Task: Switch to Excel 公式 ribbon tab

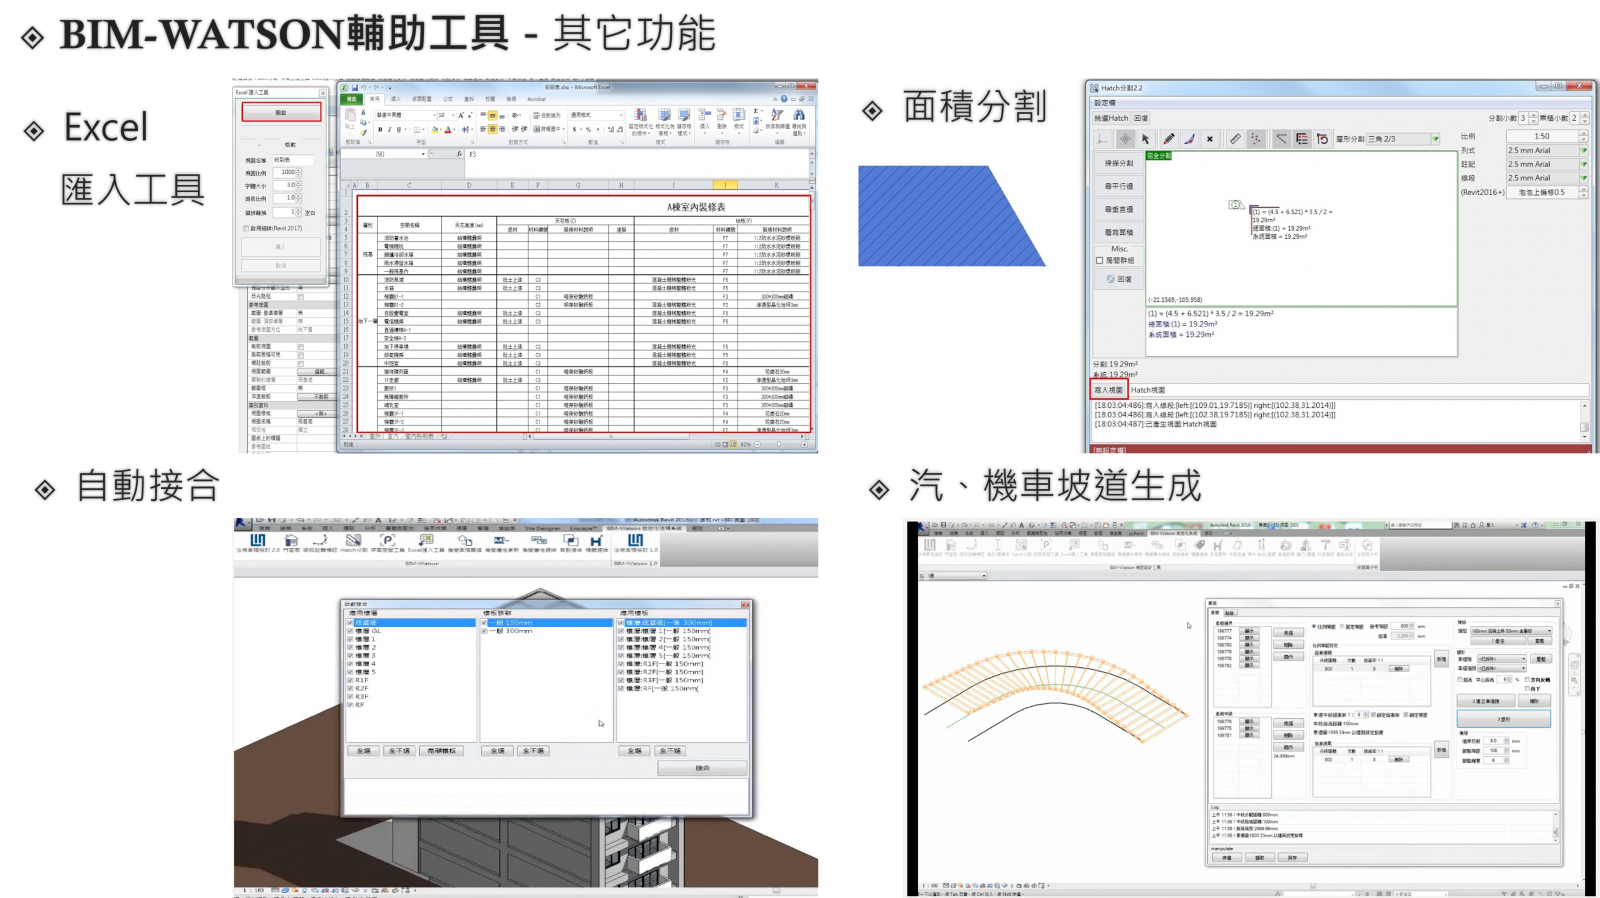Action: pyautogui.click(x=448, y=99)
